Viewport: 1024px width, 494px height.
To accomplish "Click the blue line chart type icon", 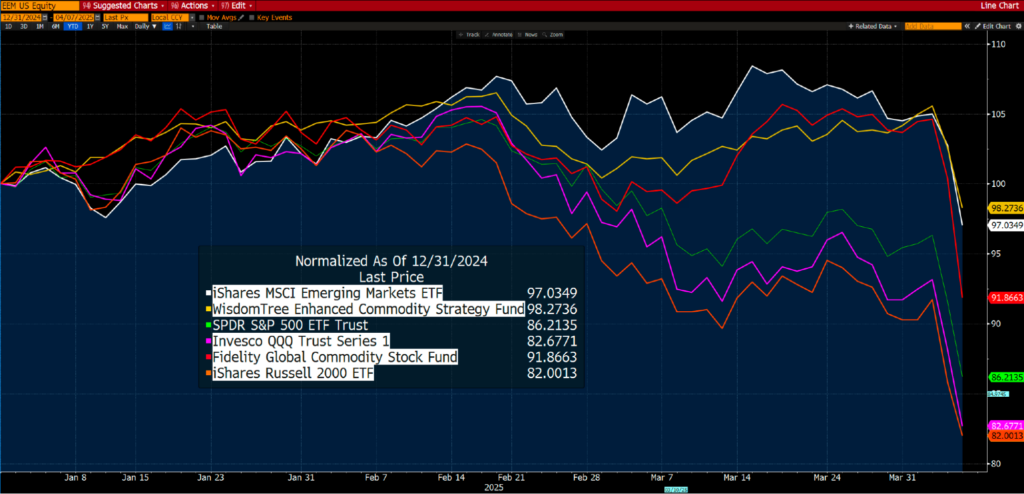I will click(x=168, y=27).
